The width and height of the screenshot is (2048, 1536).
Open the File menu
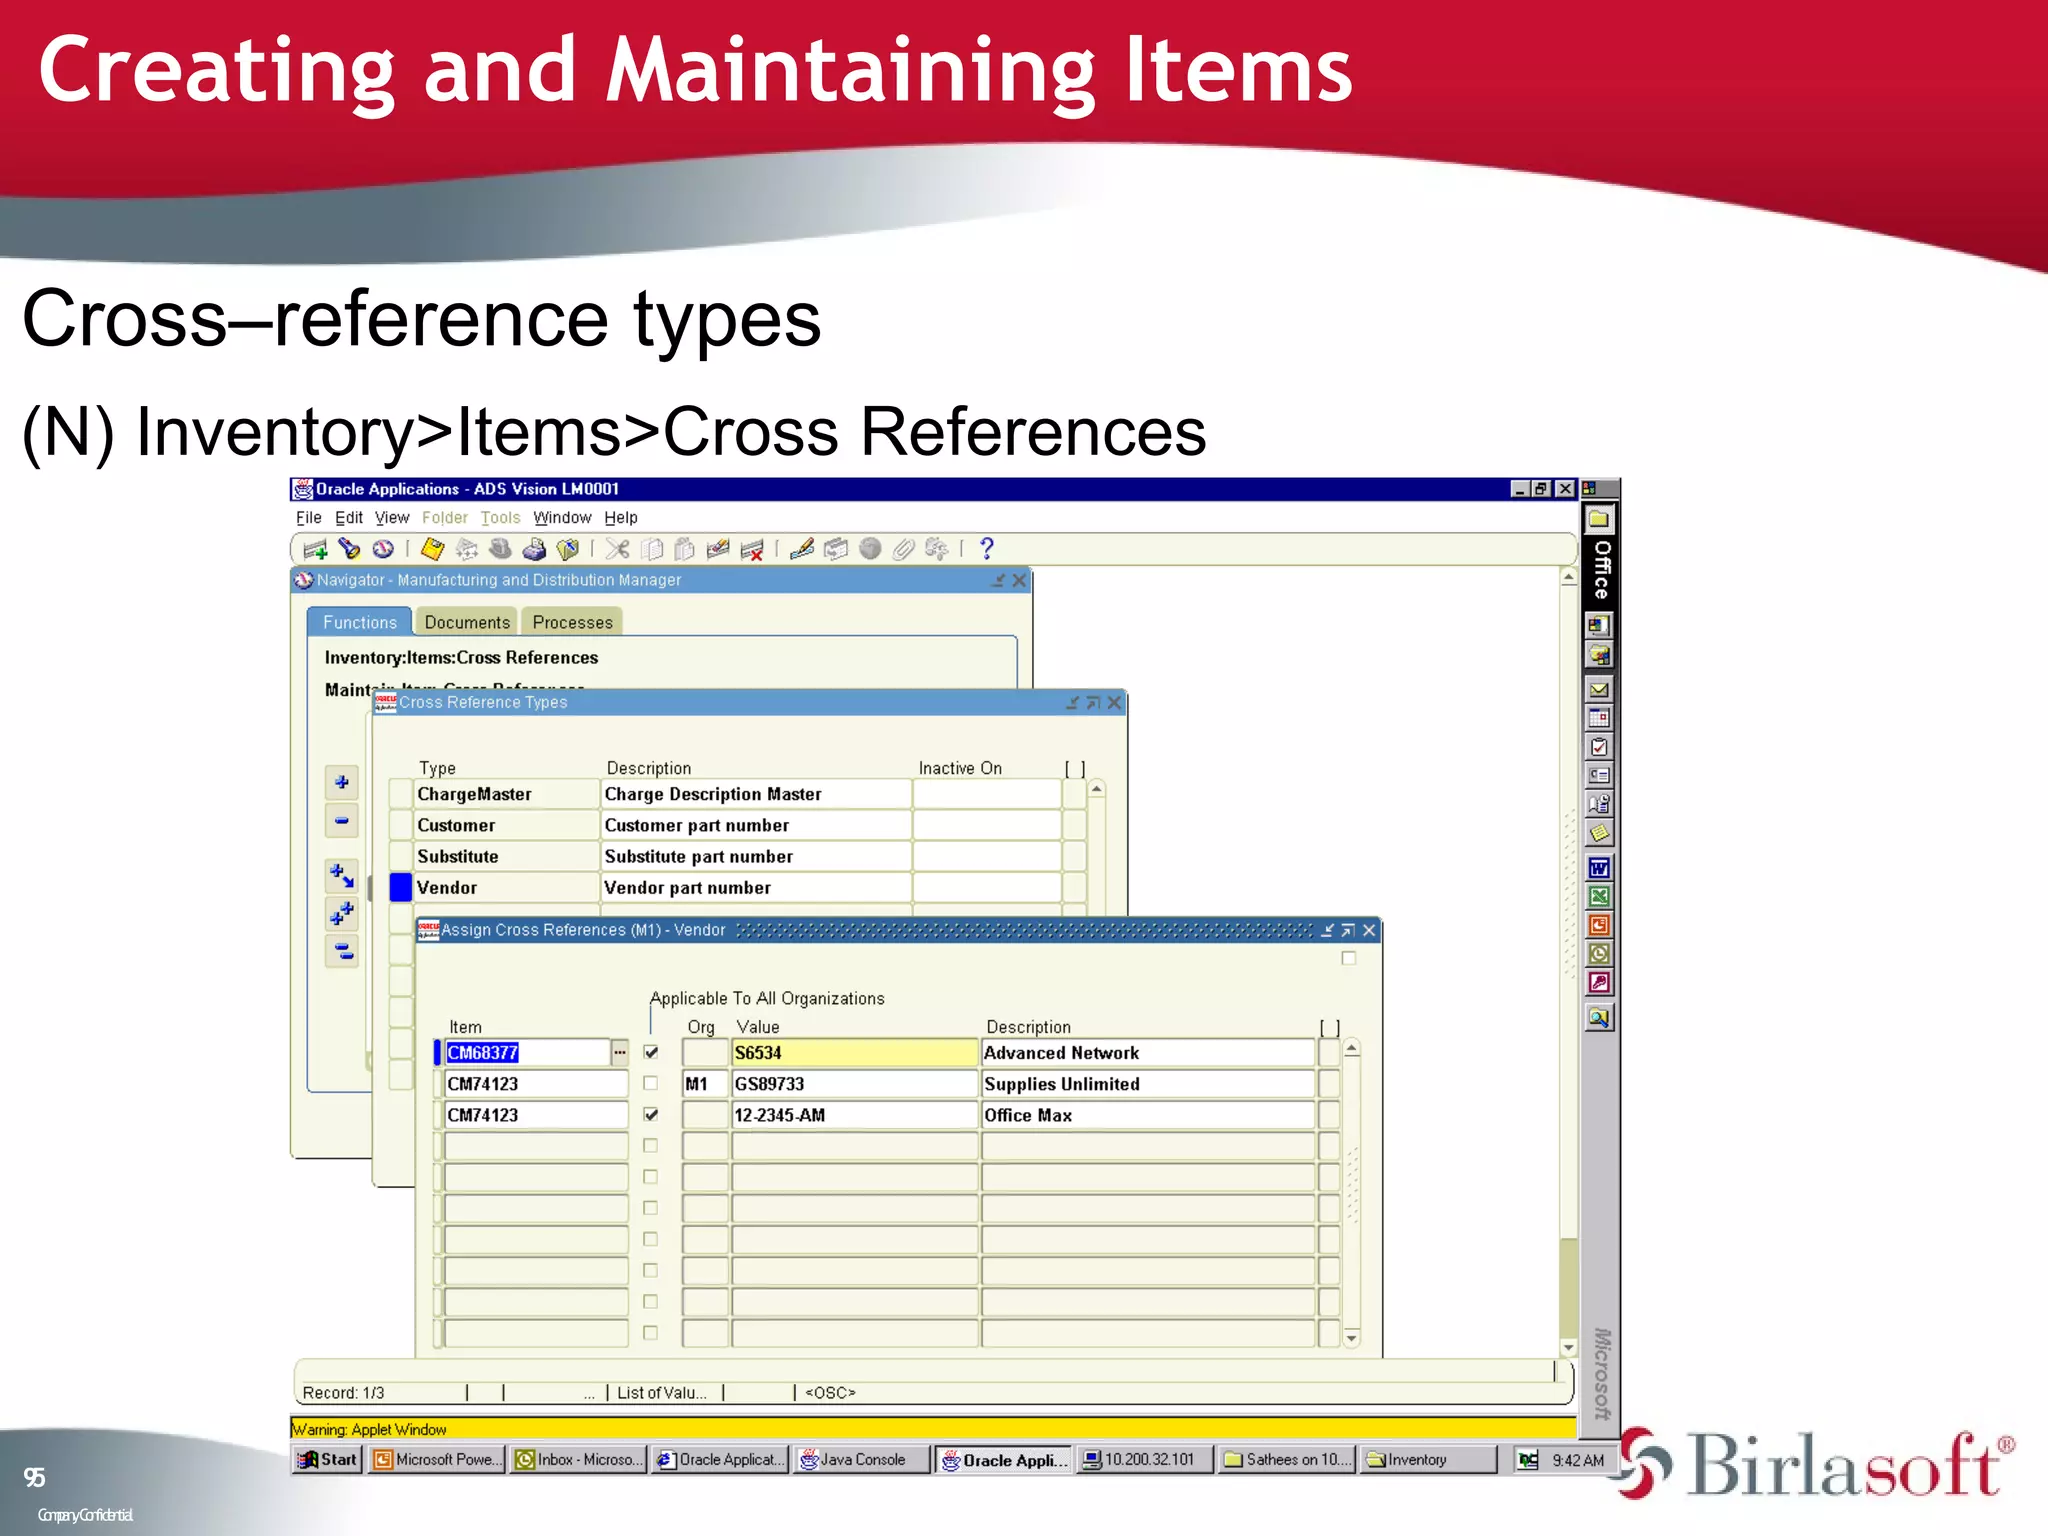308,518
